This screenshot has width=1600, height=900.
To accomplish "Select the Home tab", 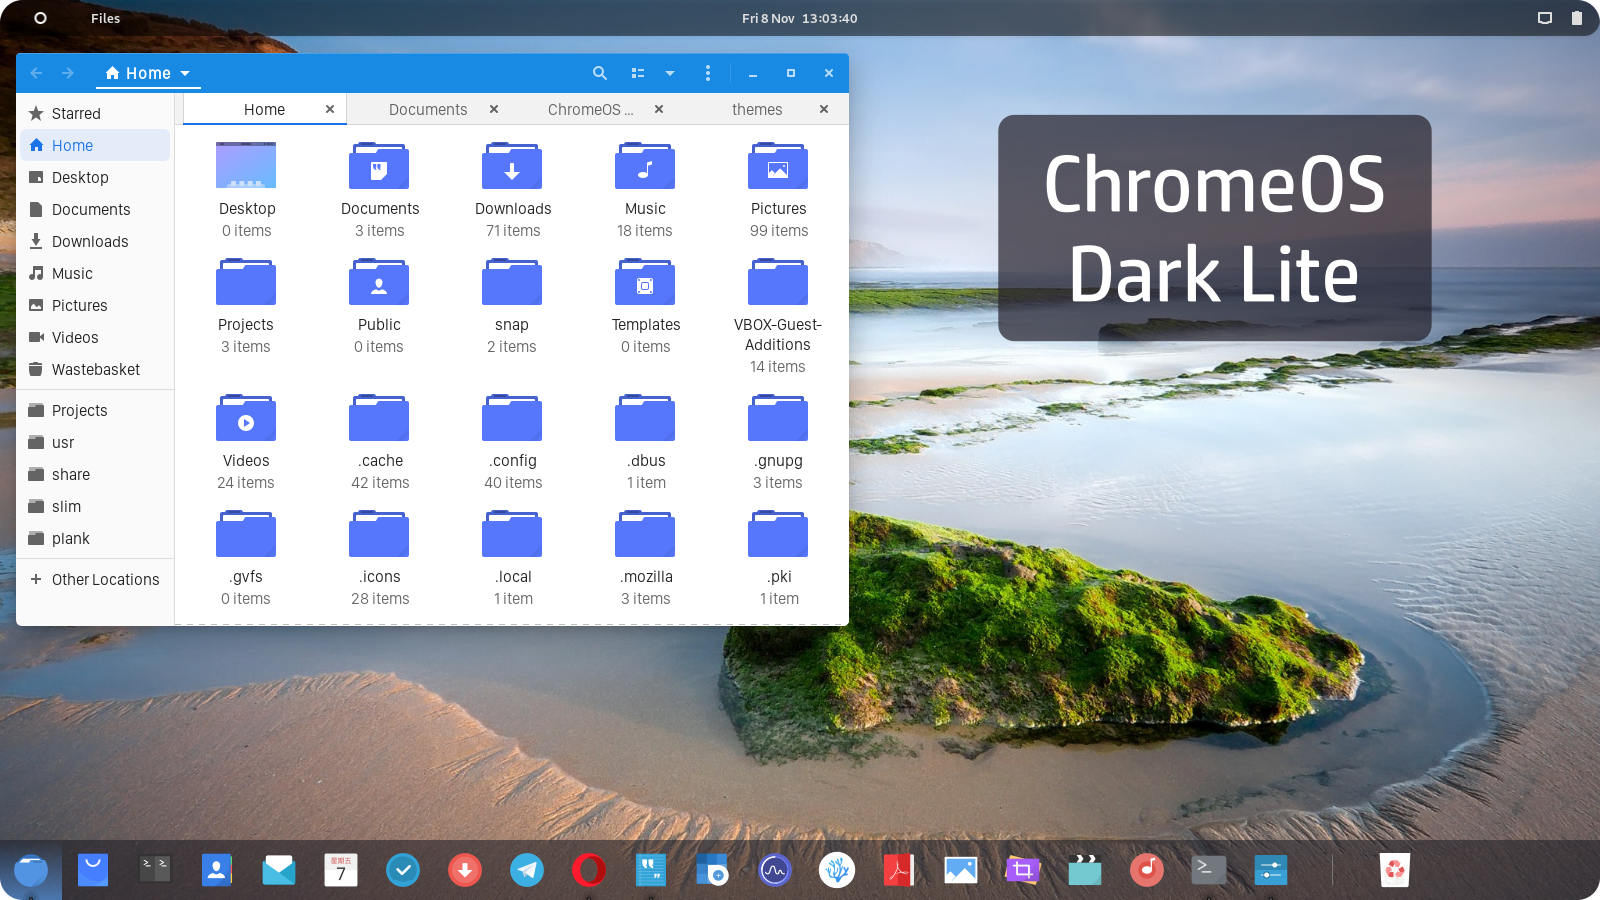I will (x=264, y=109).
